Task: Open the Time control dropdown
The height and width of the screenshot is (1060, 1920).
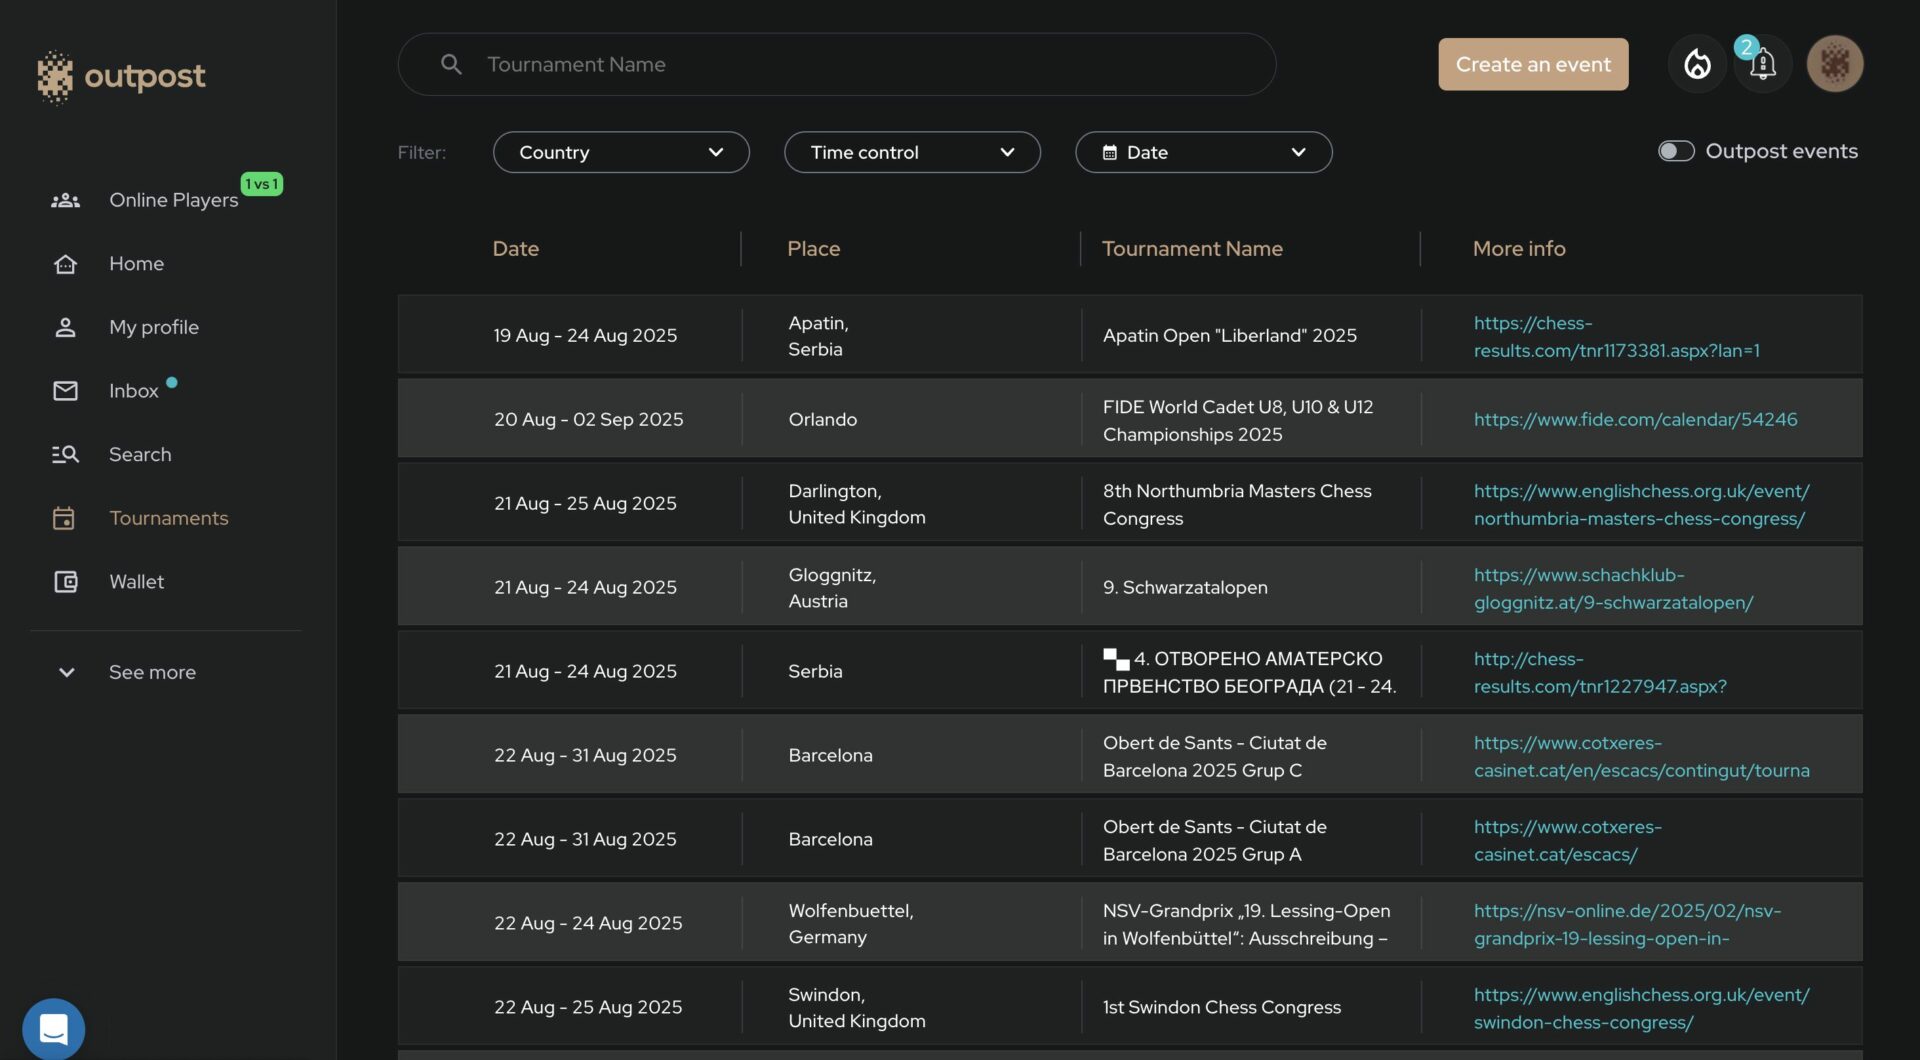Action: 911,152
